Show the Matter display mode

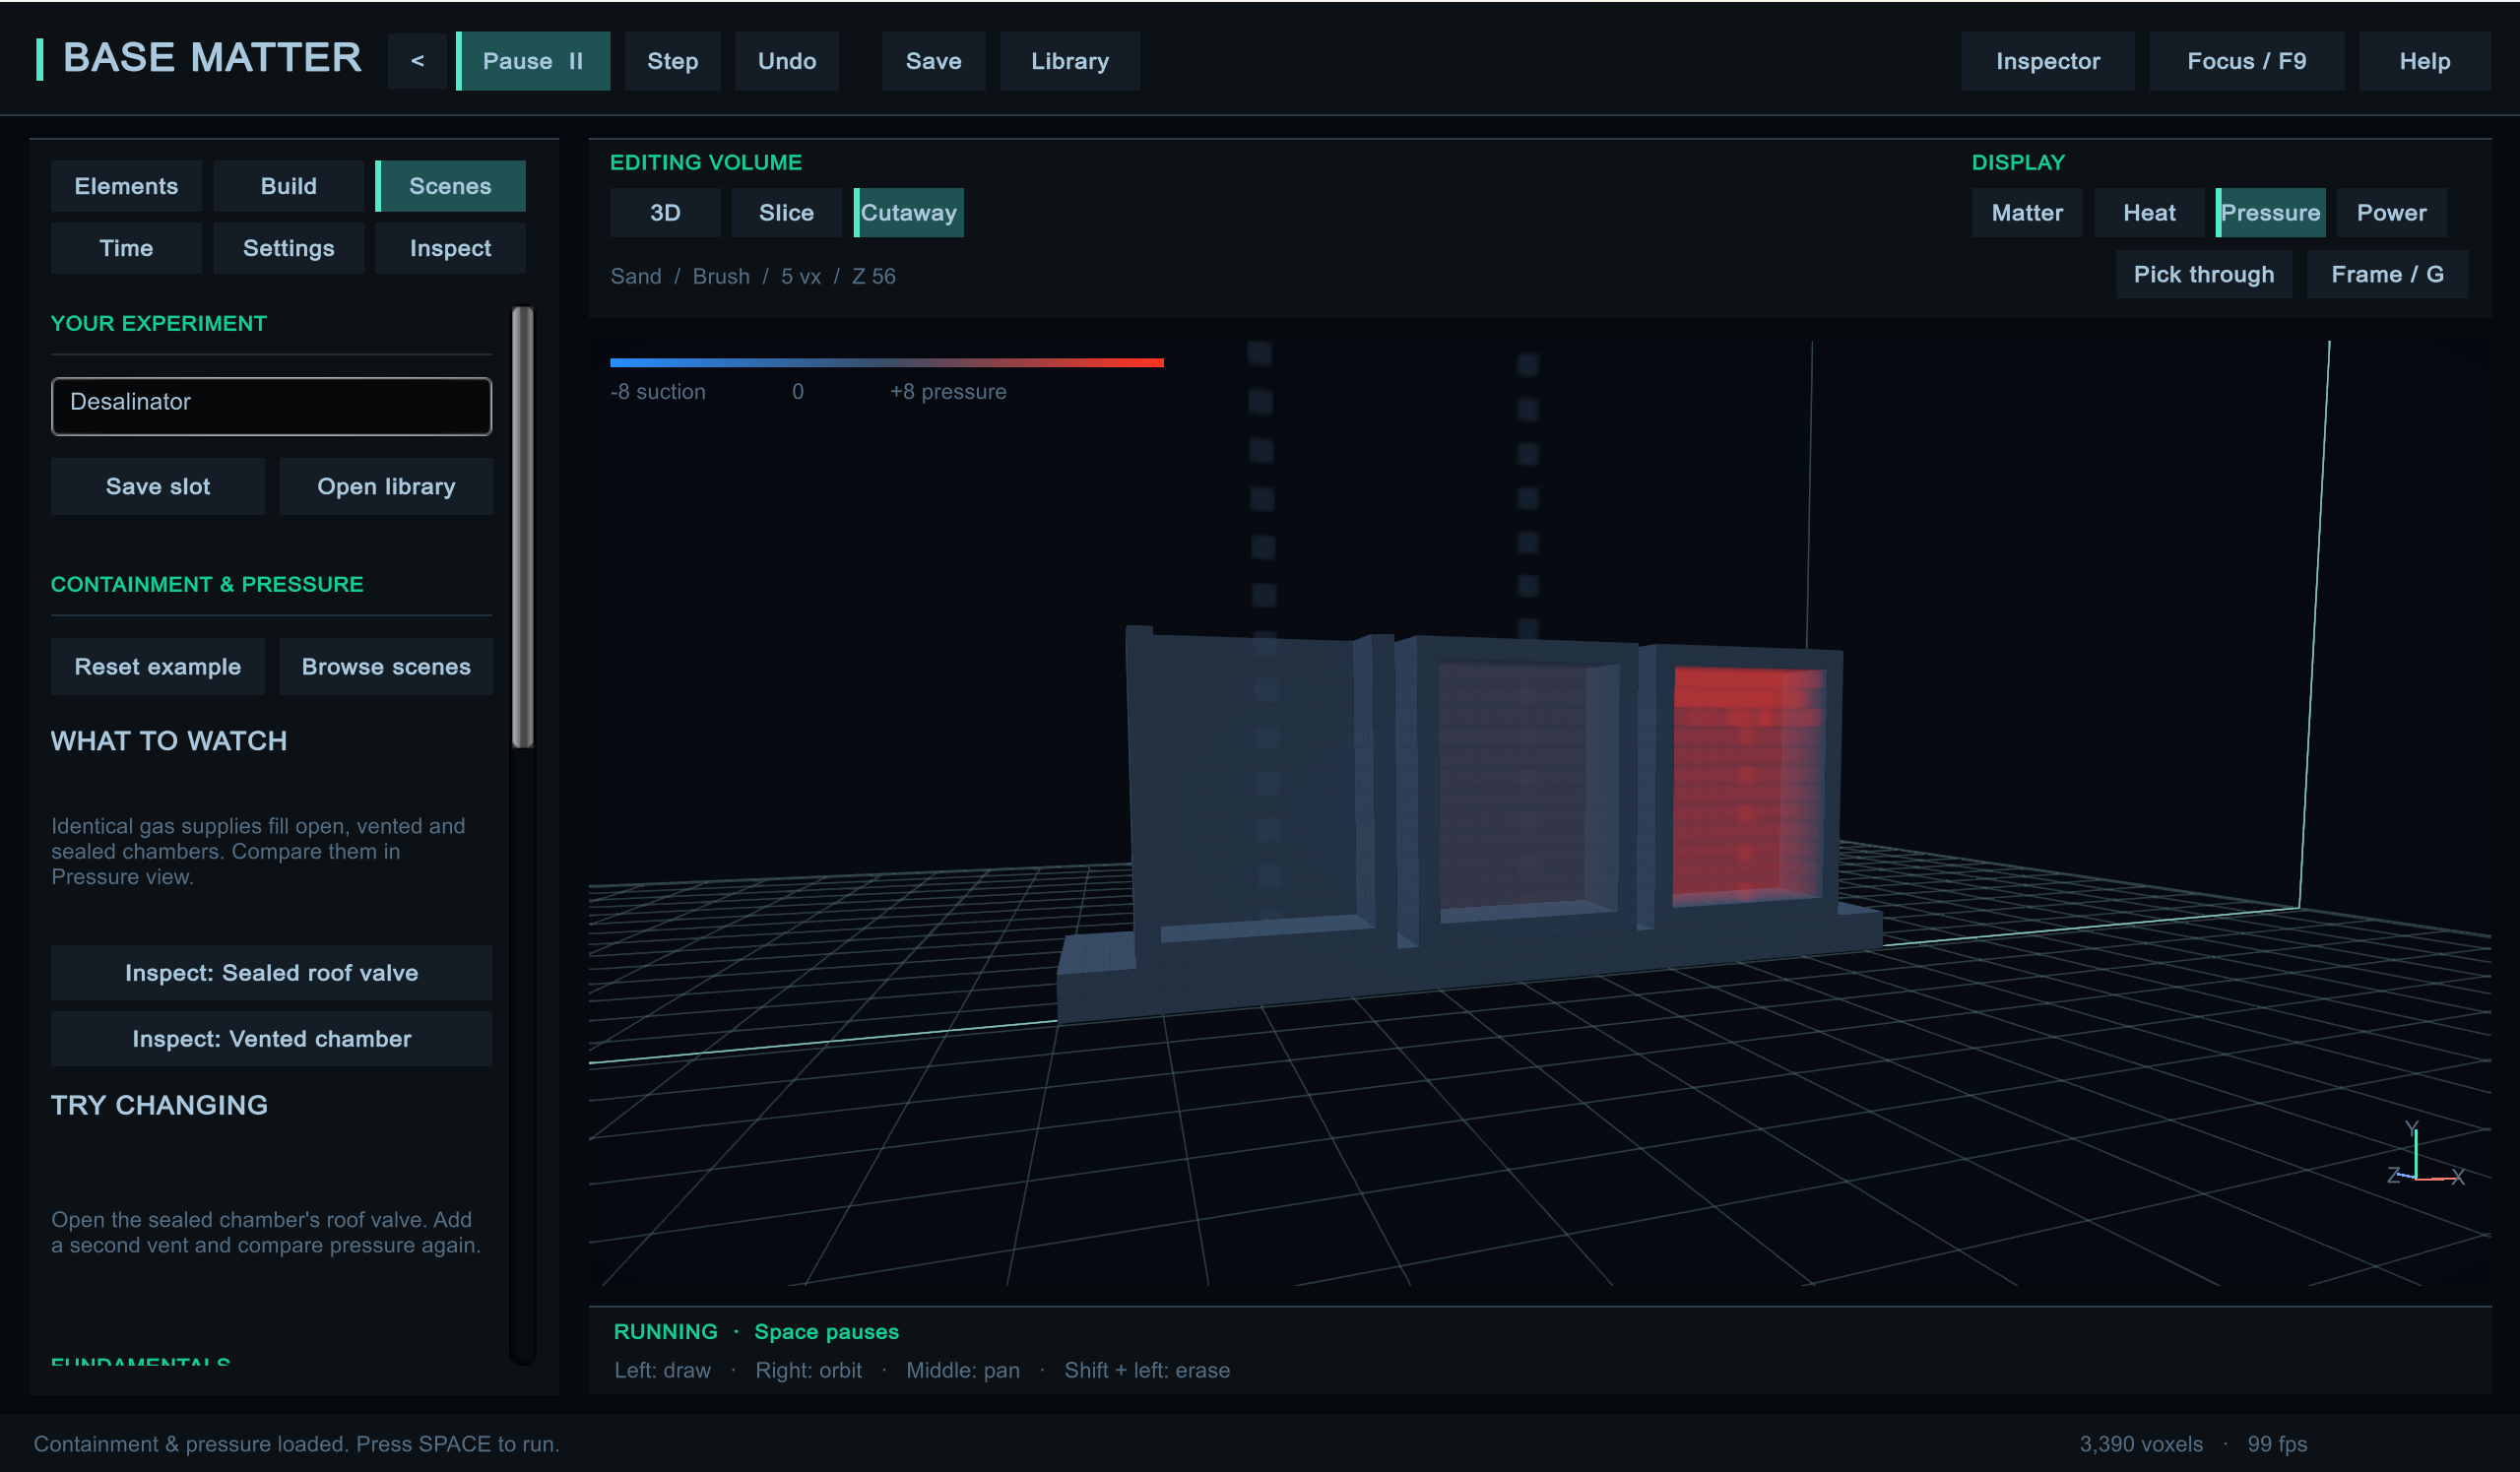2027,213
